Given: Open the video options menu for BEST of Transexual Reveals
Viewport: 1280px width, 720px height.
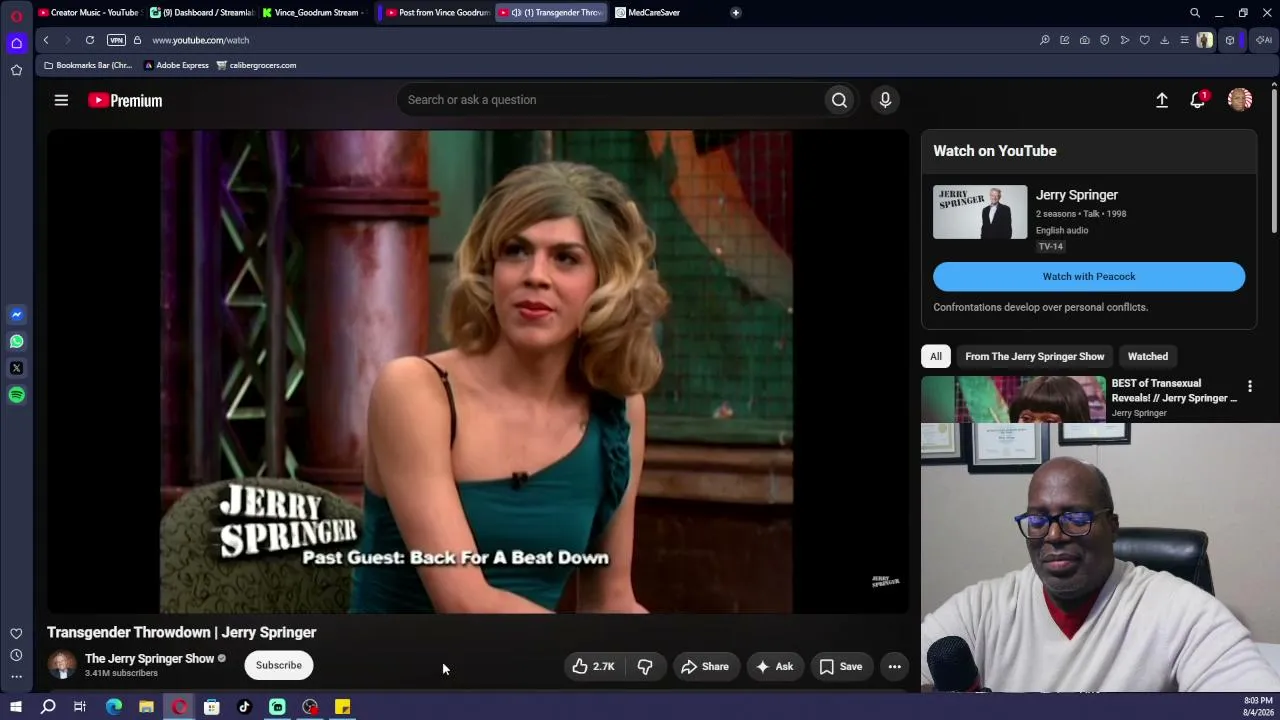Looking at the screenshot, I should pos(1249,386).
